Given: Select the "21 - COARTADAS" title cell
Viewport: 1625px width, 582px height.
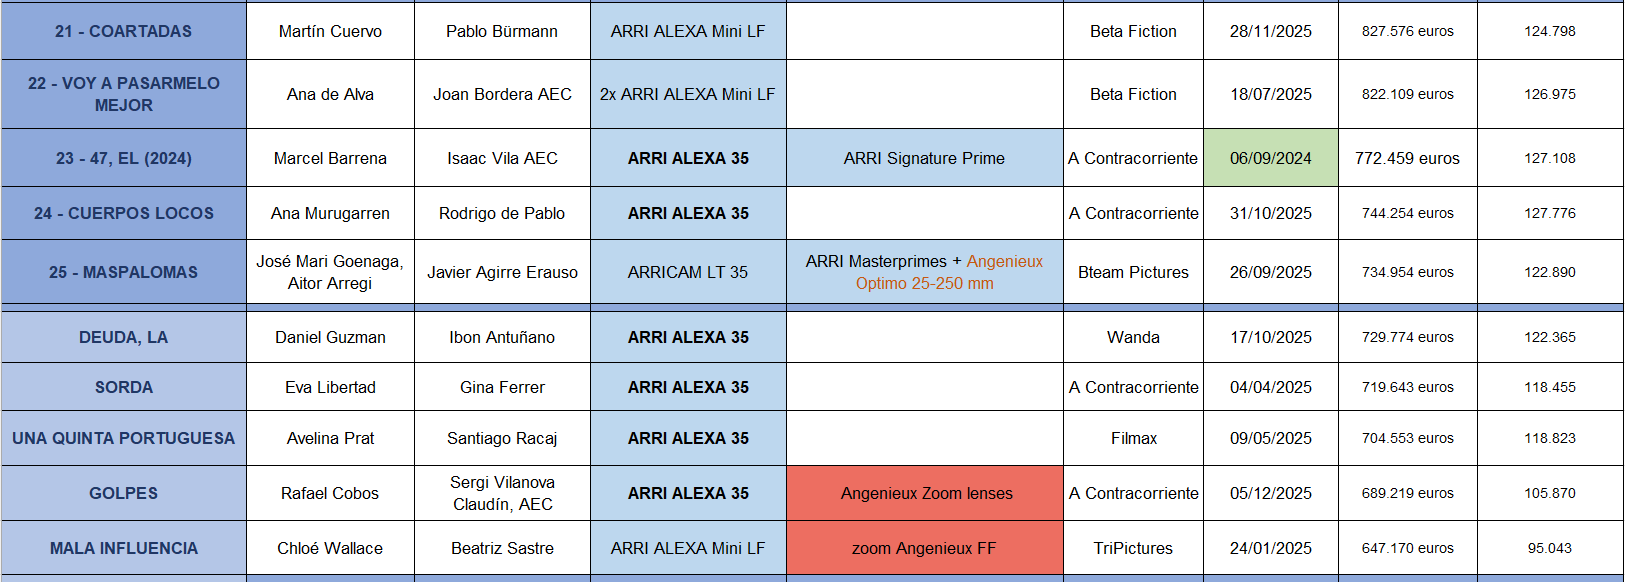Looking at the screenshot, I should (x=123, y=31).
